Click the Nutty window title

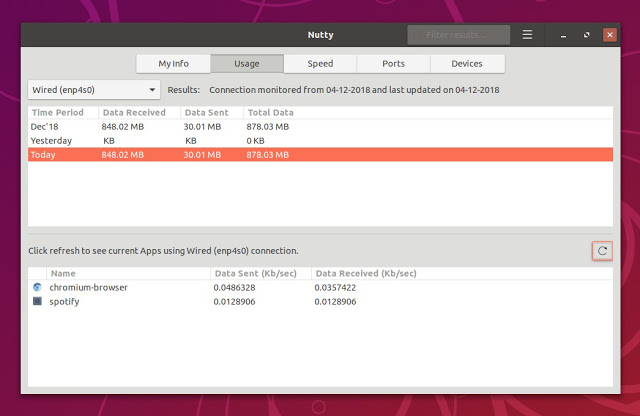point(320,35)
